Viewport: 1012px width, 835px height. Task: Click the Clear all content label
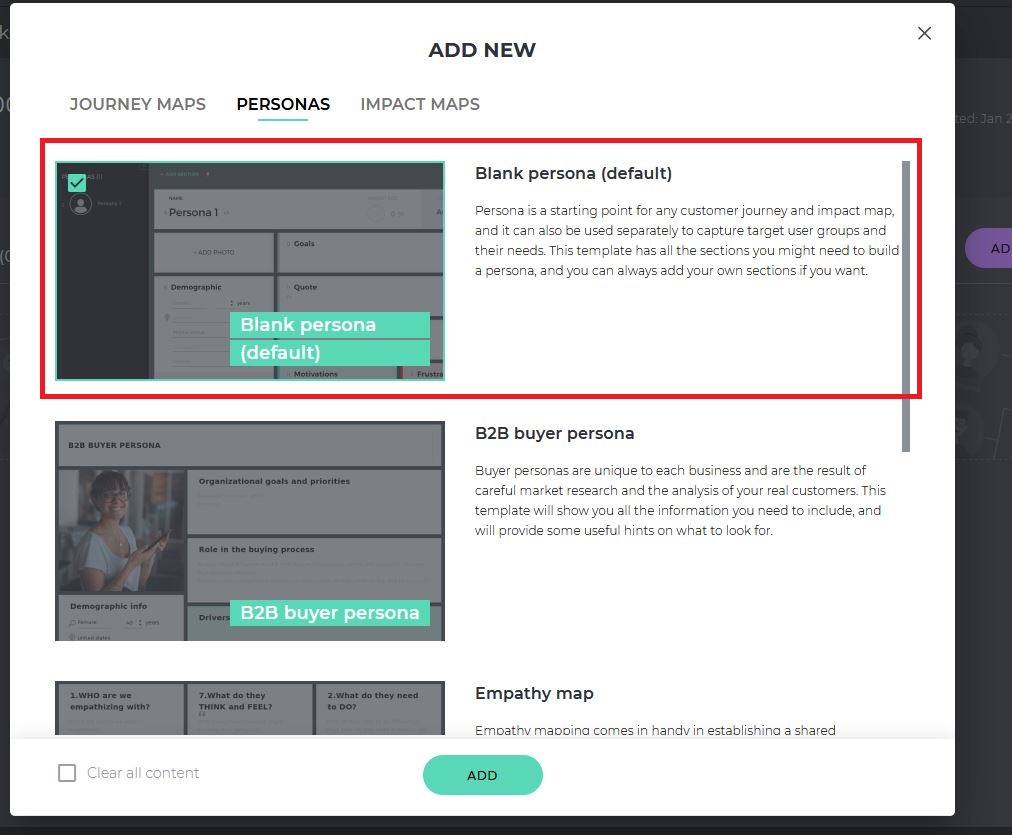point(143,772)
